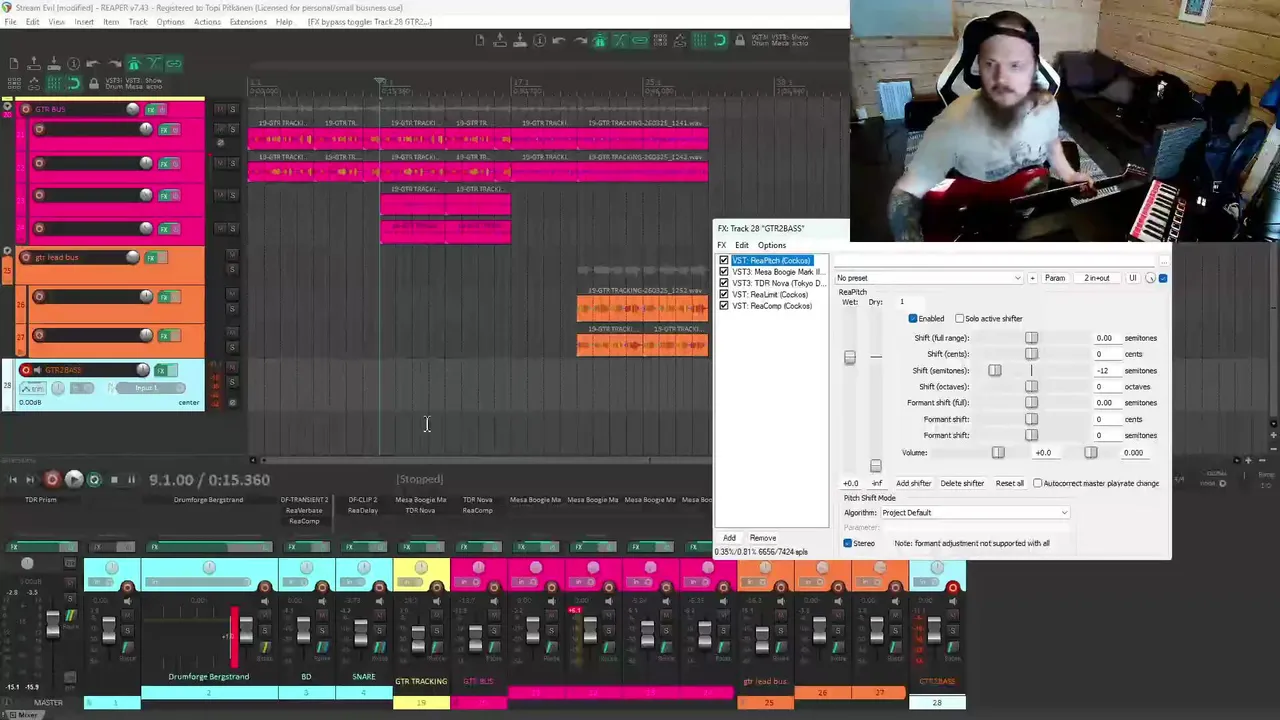Toggle the Enabled checkbox in ReaPitch
Viewport: 1280px width, 720px height.
point(913,318)
